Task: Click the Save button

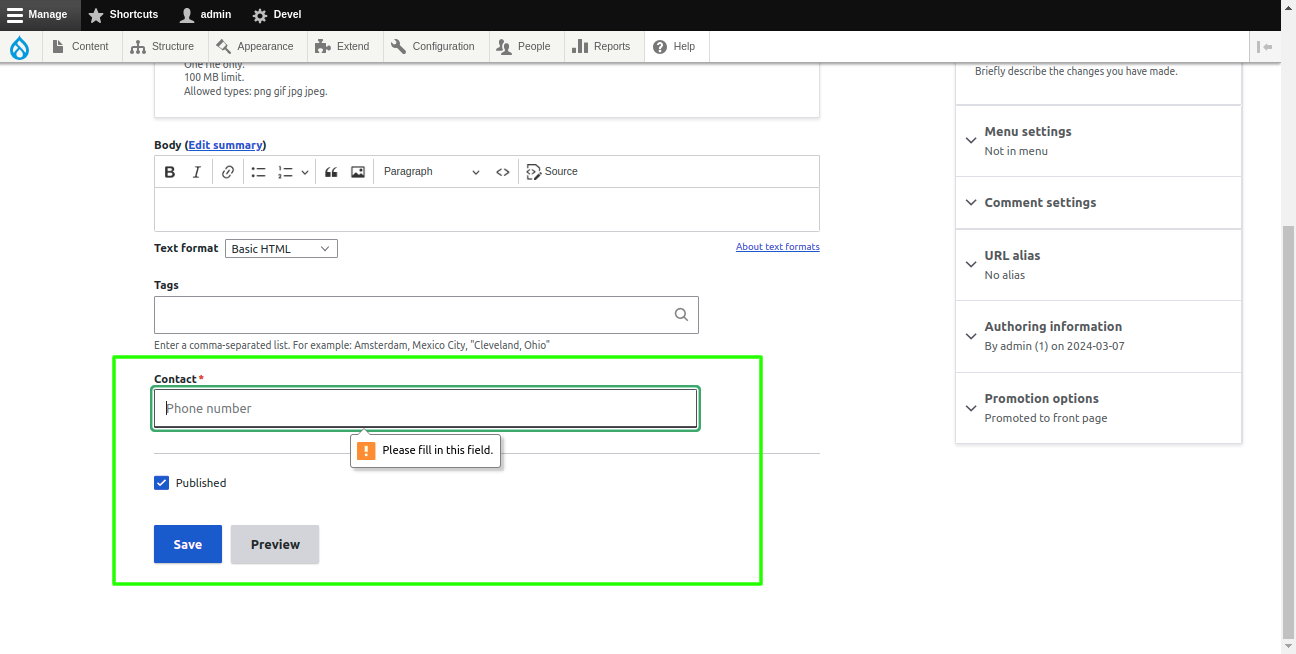Action: pyautogui.click(x=187, y=544)
